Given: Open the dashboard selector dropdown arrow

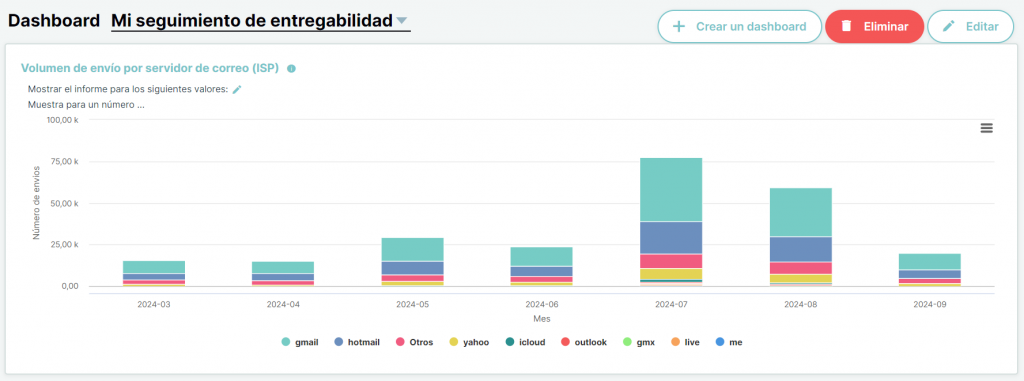Looking at the screenshot, I should 402,21.
